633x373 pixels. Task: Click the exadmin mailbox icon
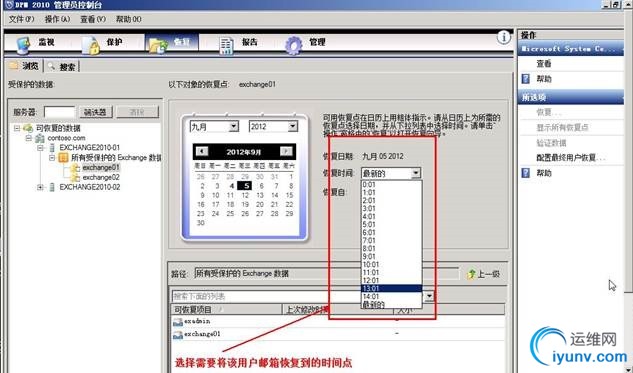(x=178, y=322)
